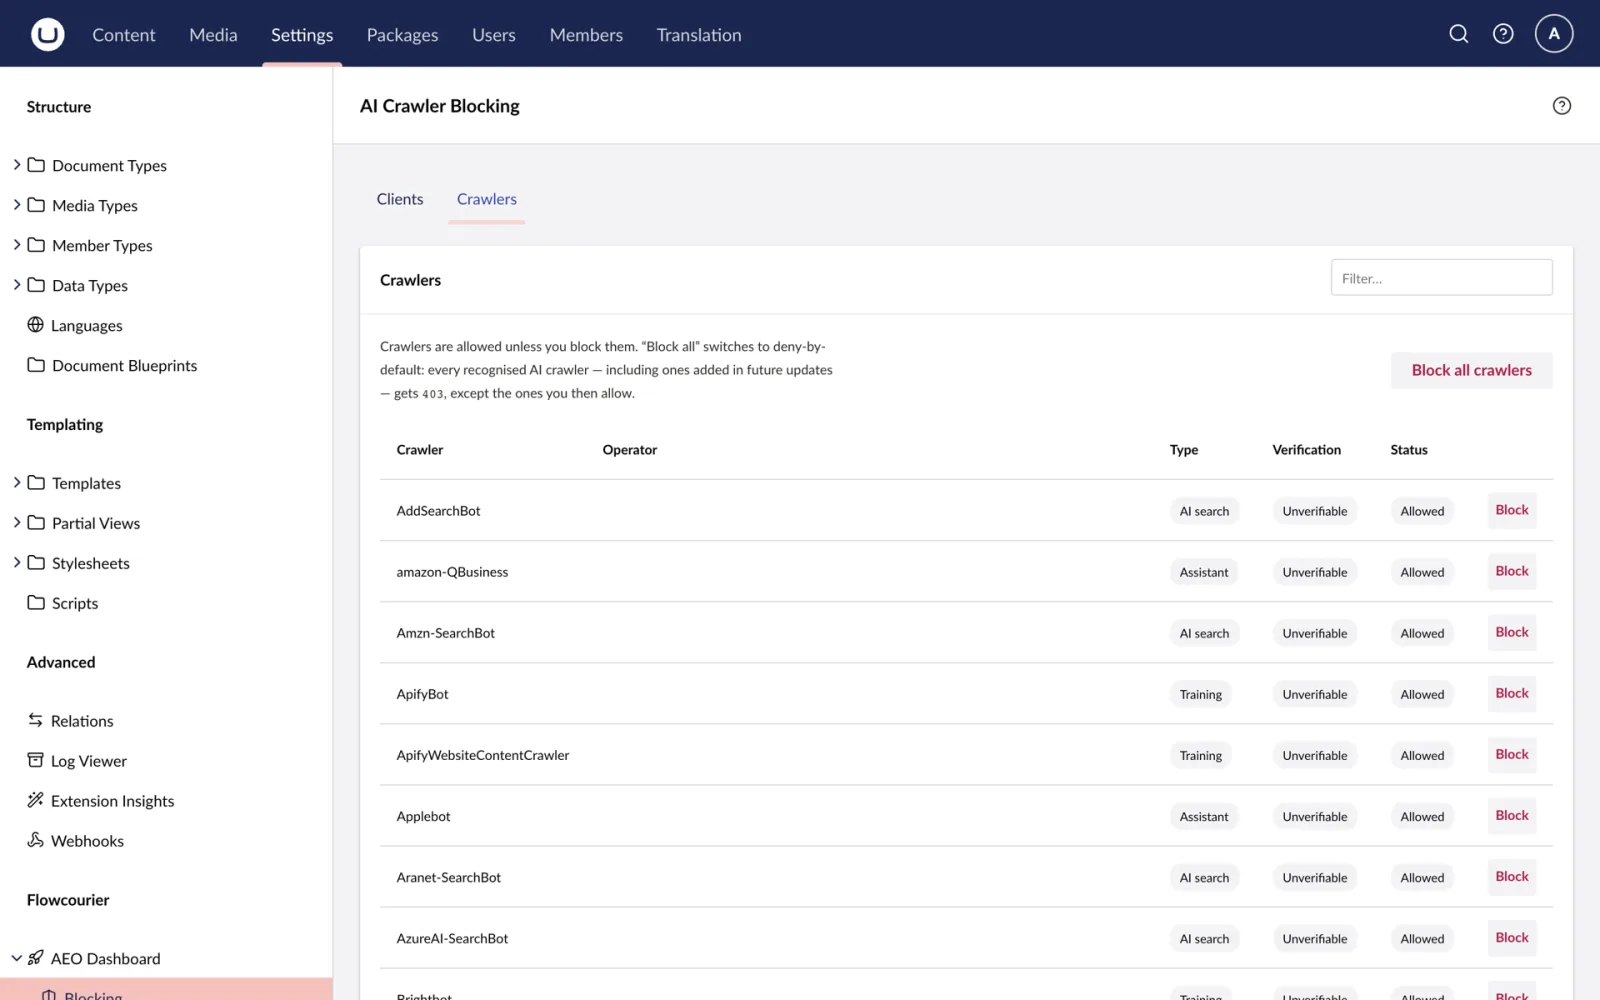Click the Stylesheets folder icon
Image resolution: width=1600 pixels, height=1000 pixels.
[x=36, y=563]
